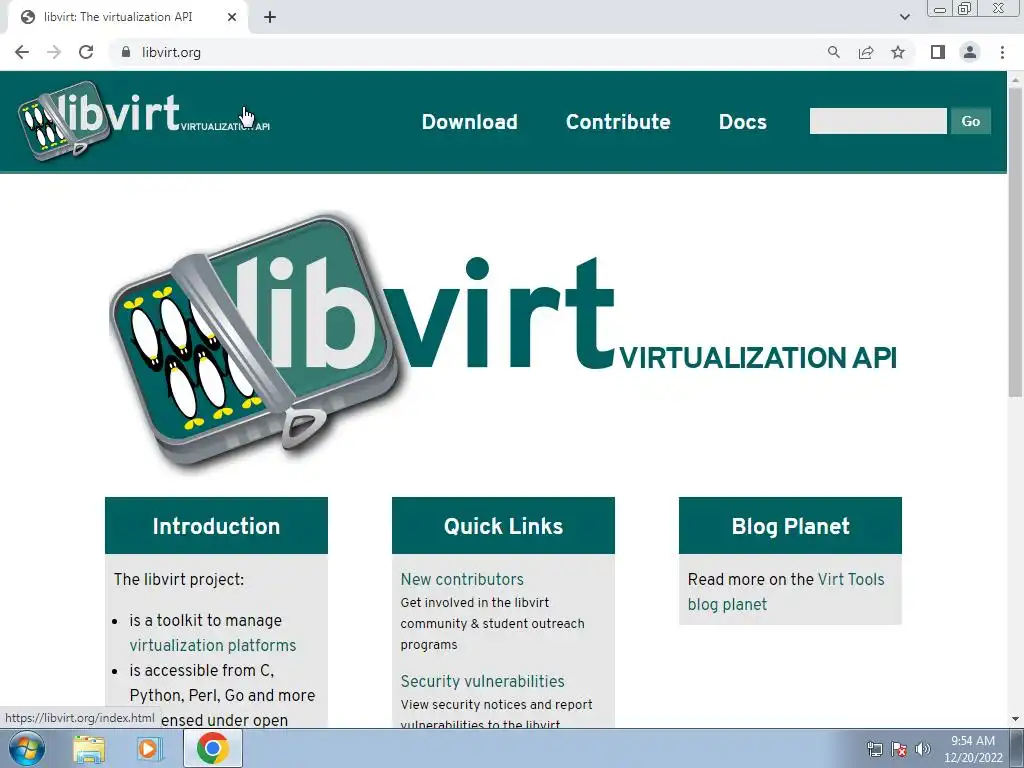Click the site search text field
The width and height of the screenshot is (1024, 768).
click(878, 121)
